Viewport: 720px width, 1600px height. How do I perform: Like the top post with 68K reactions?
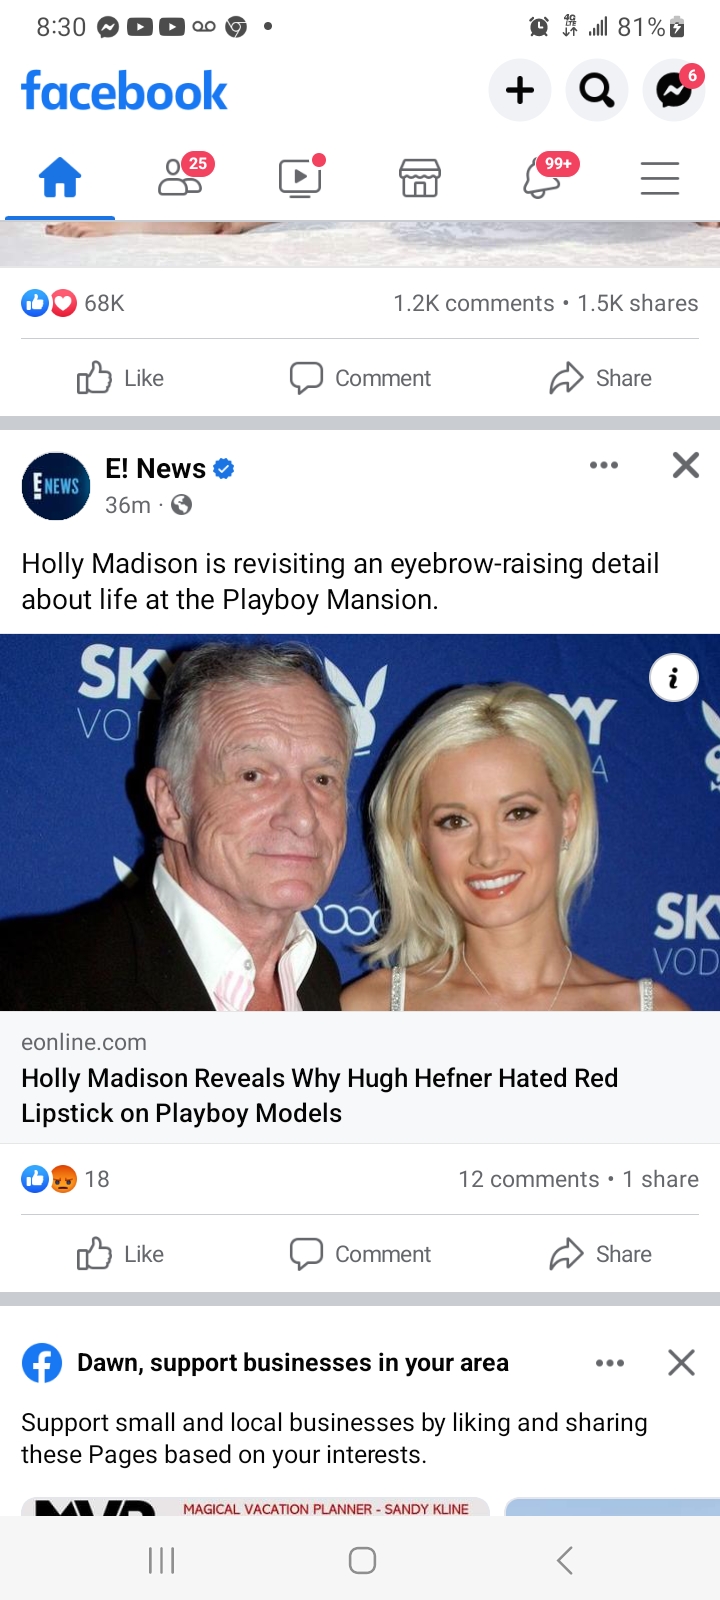120,378
